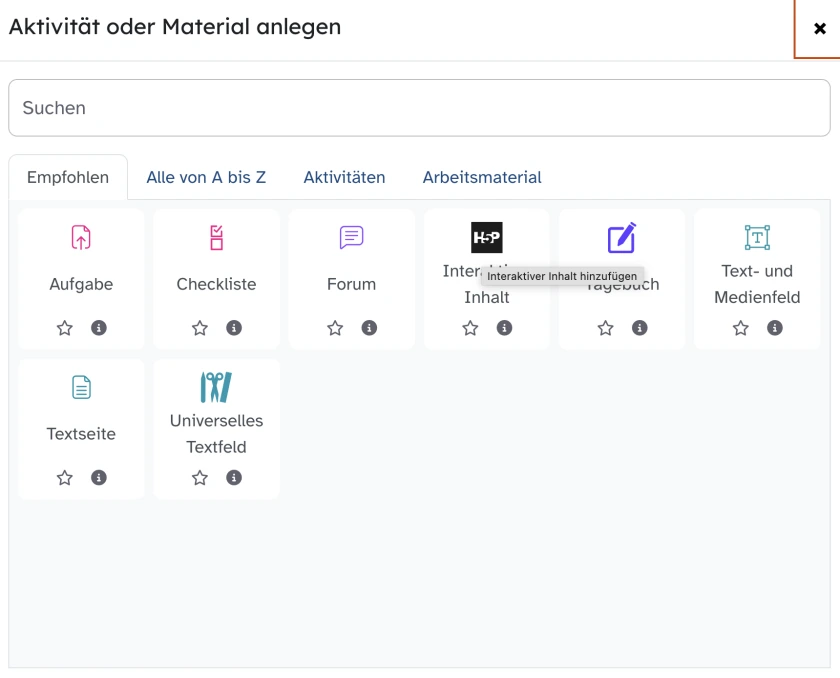Toggle favorite star for Tagebuch

click(x=606, y=328)
